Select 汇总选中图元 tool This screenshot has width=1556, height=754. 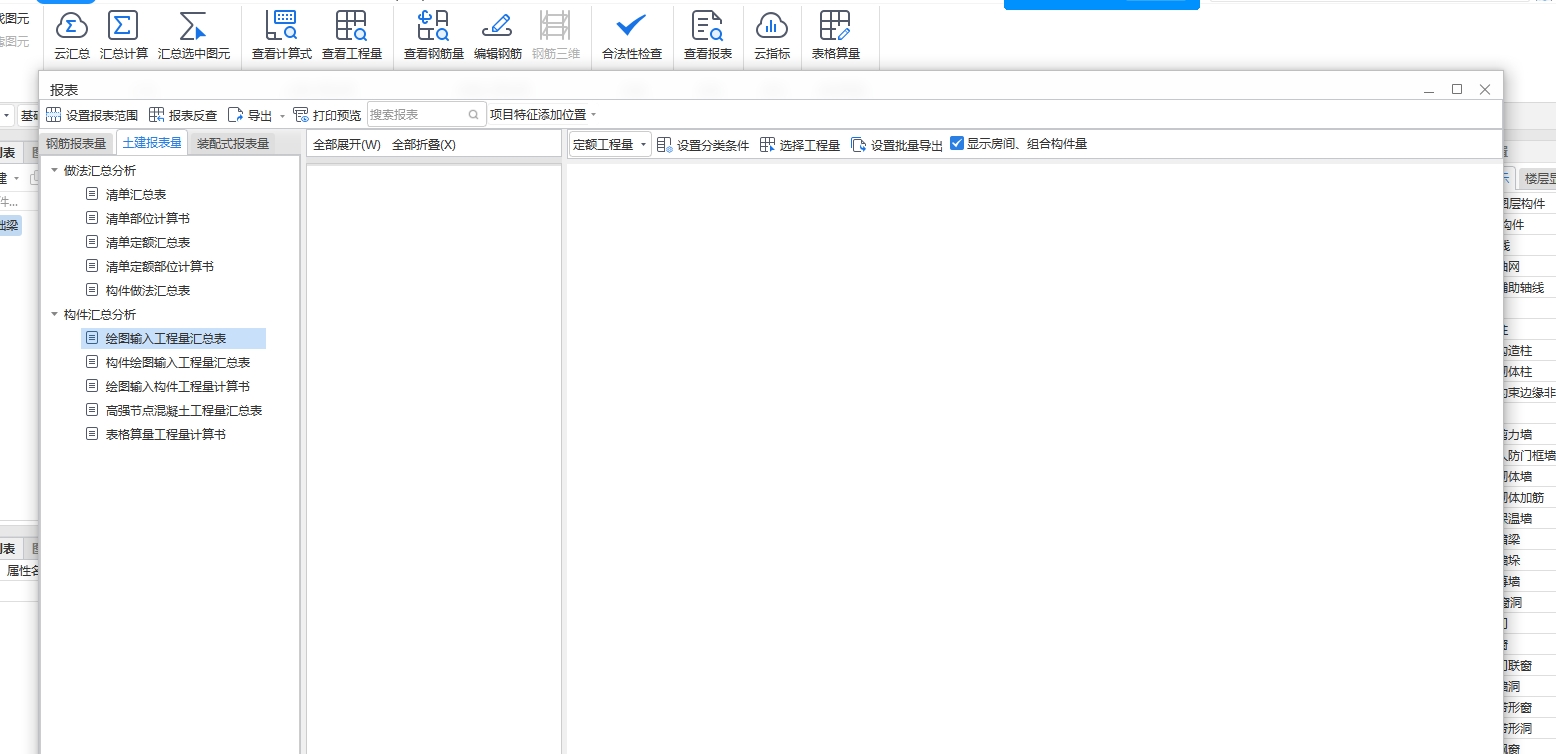(x=194, y=36)
